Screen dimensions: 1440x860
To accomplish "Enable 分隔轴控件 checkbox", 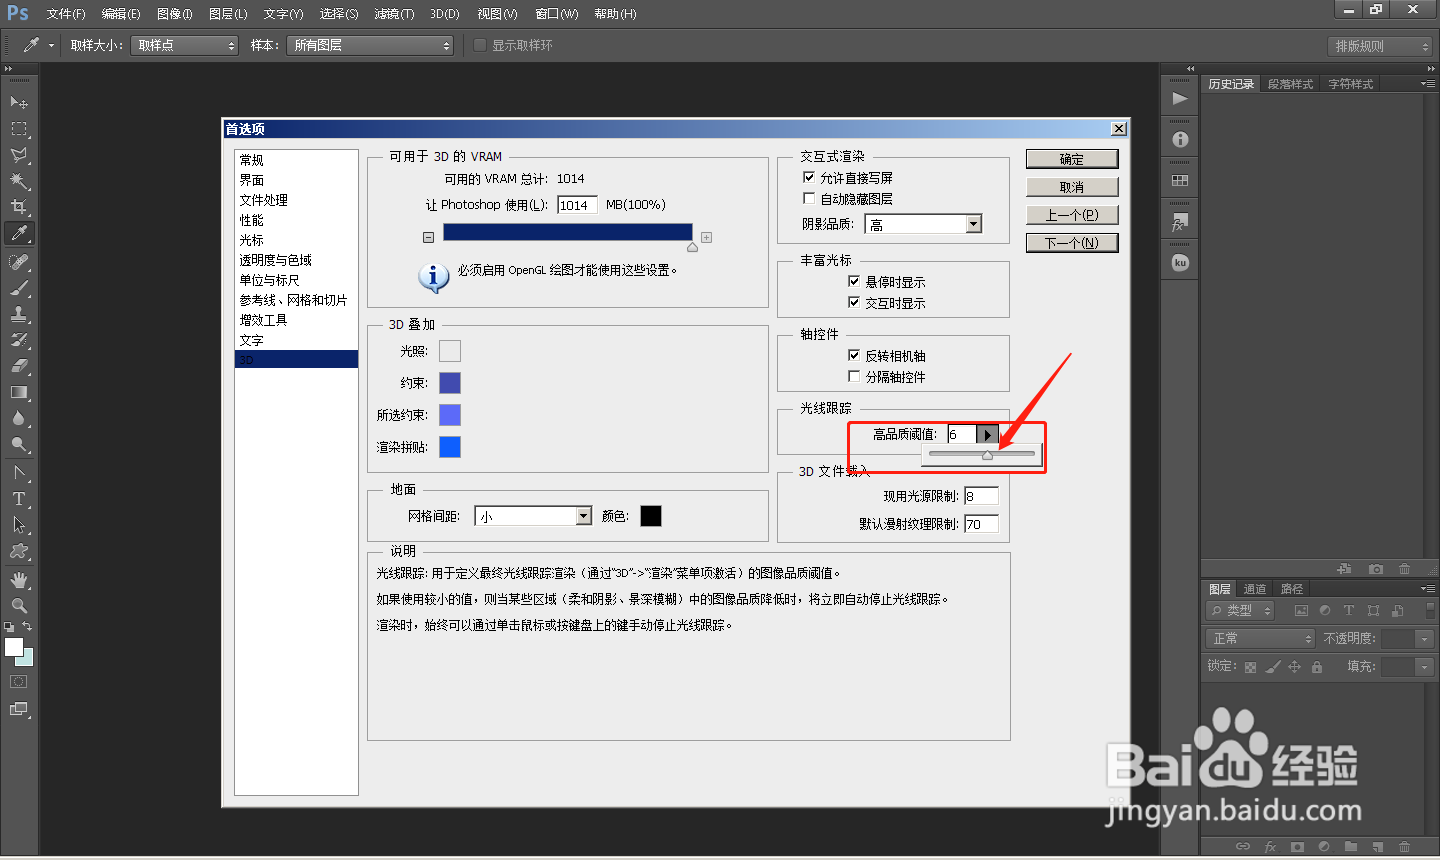I will 854,376.
